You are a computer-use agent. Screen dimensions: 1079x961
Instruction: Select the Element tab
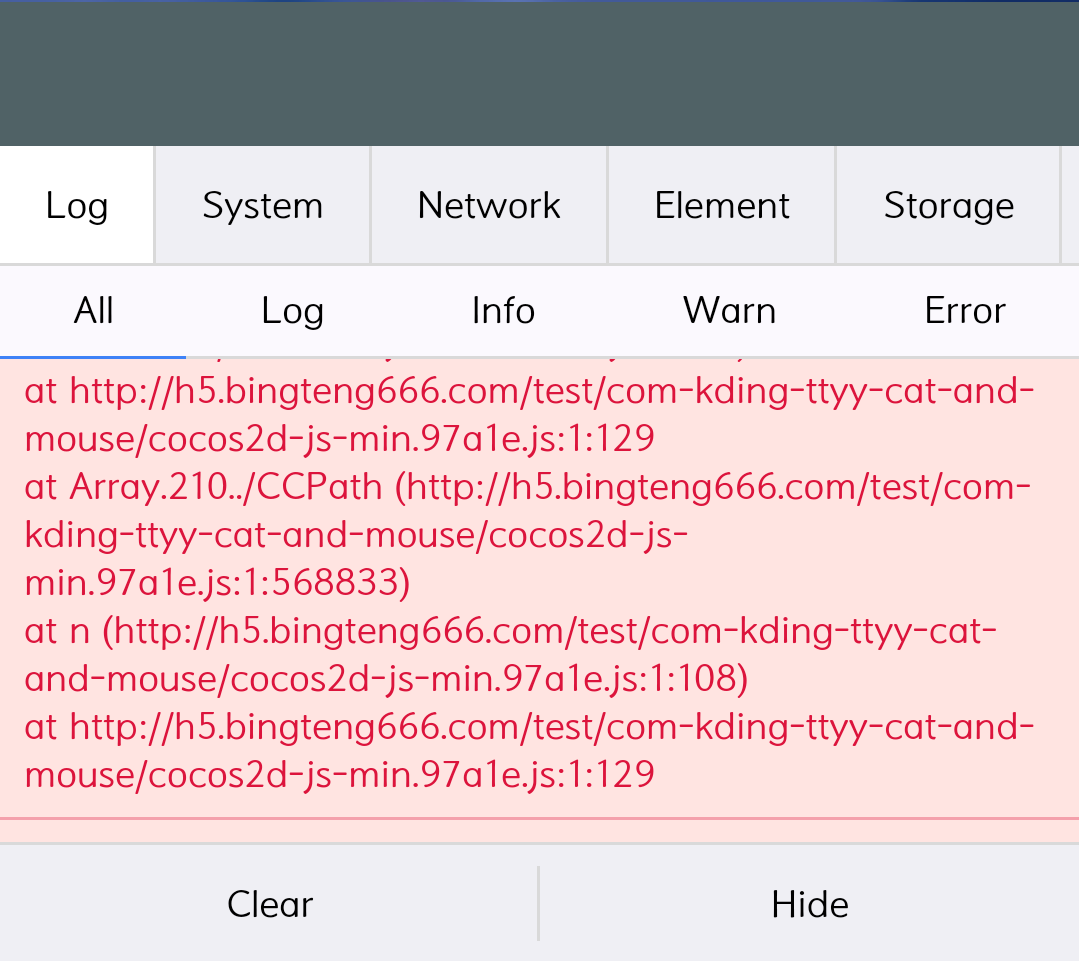tap(722, 206)
